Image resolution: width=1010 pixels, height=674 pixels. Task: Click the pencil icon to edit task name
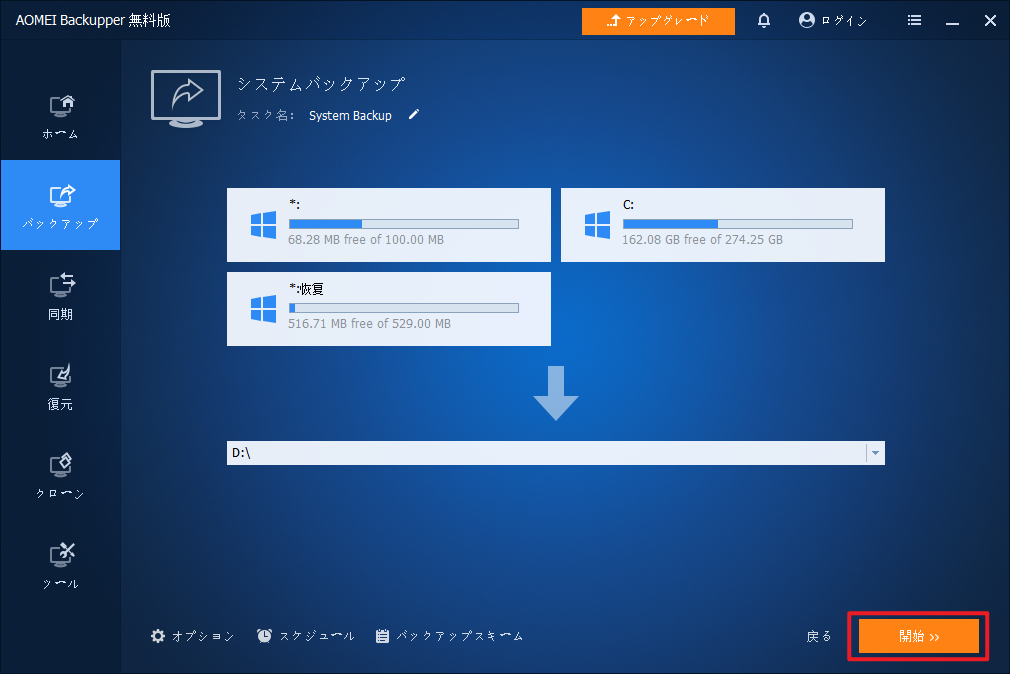click(x=414, y=115)
